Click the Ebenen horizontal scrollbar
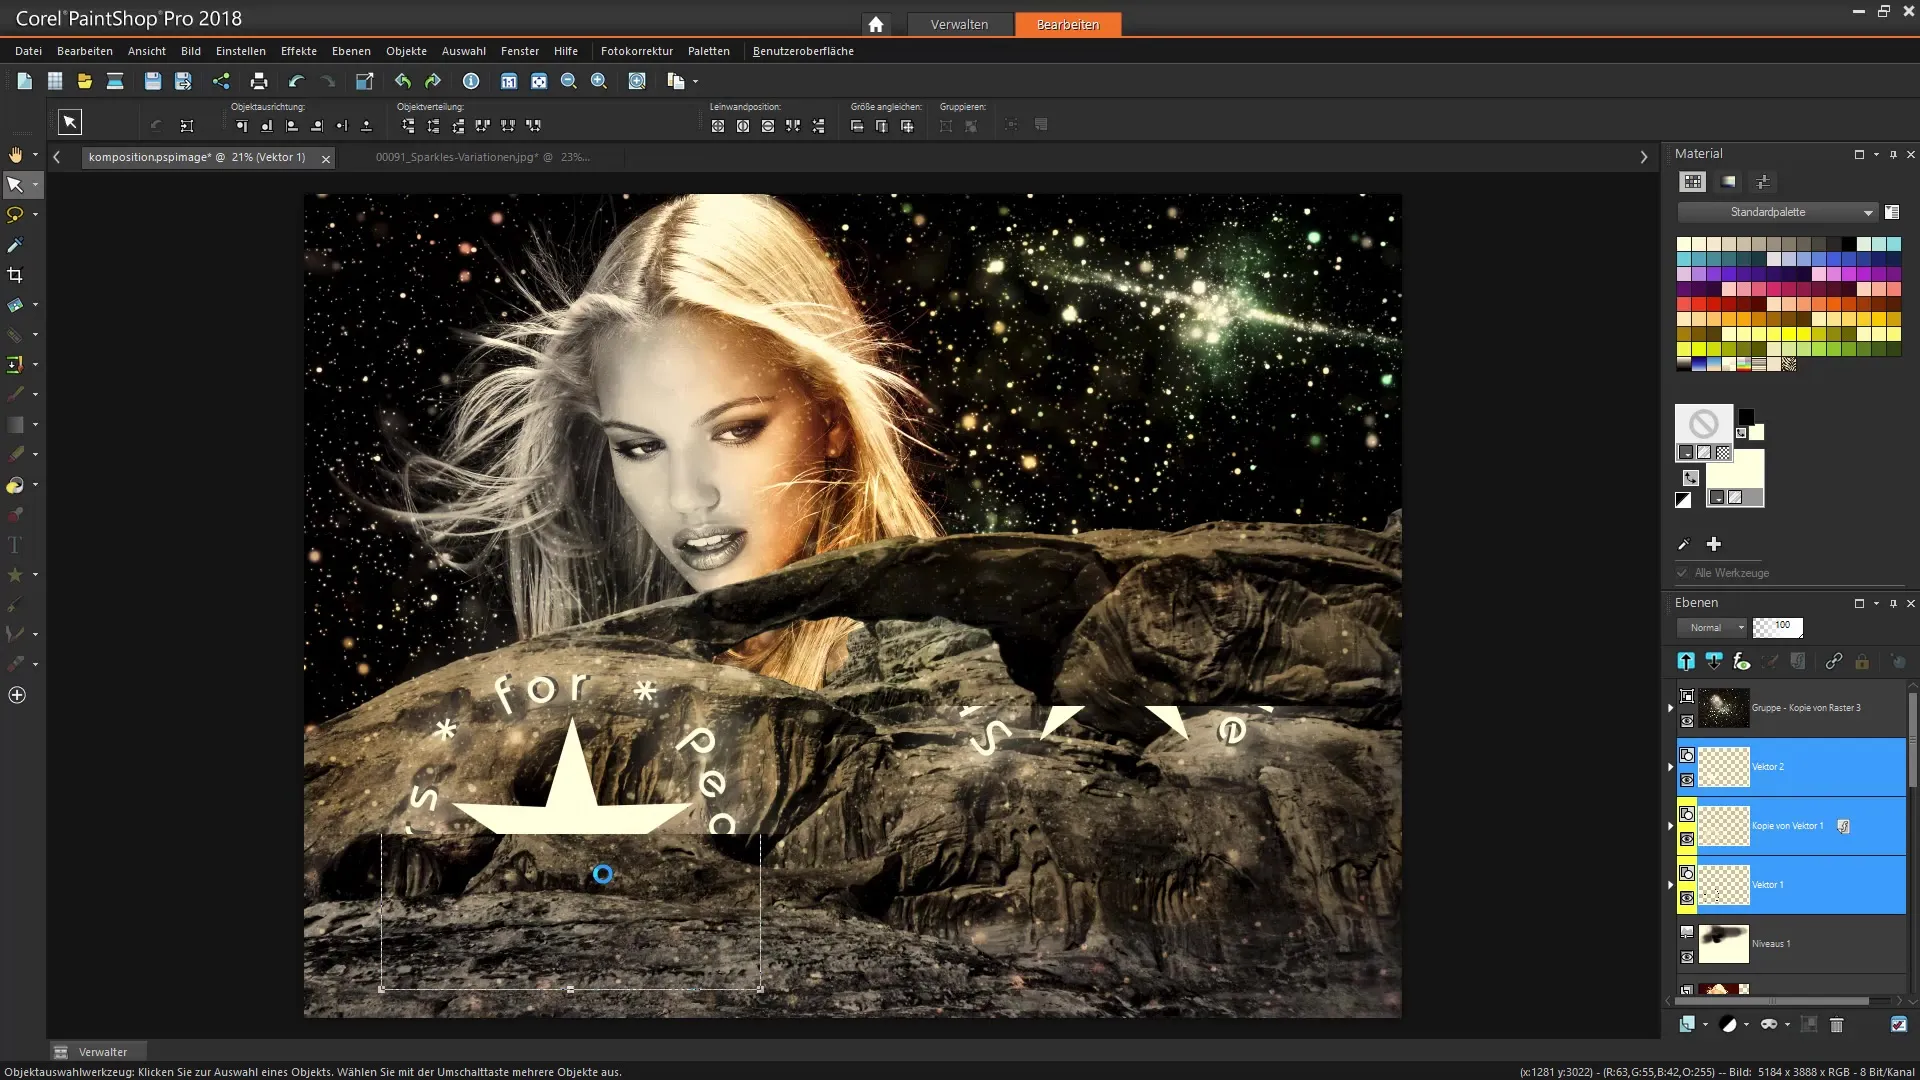 1772,1000
